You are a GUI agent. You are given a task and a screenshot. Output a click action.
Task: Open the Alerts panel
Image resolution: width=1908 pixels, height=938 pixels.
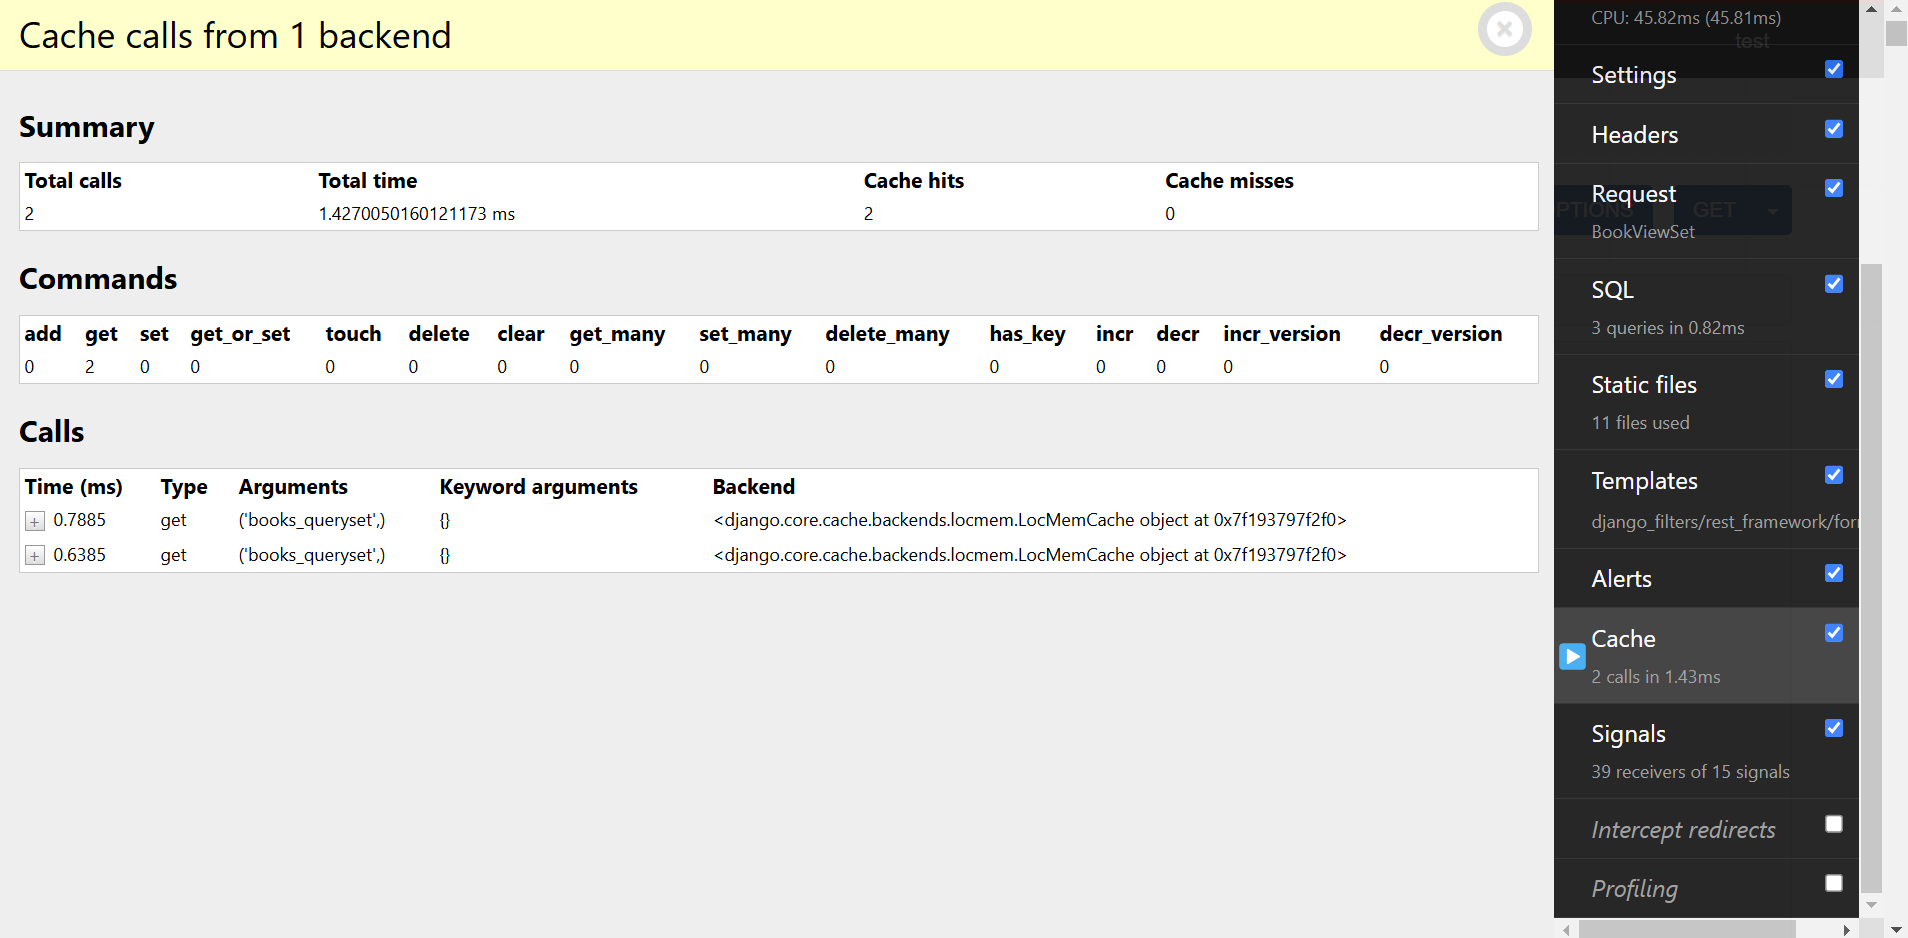coord(1620,579)
